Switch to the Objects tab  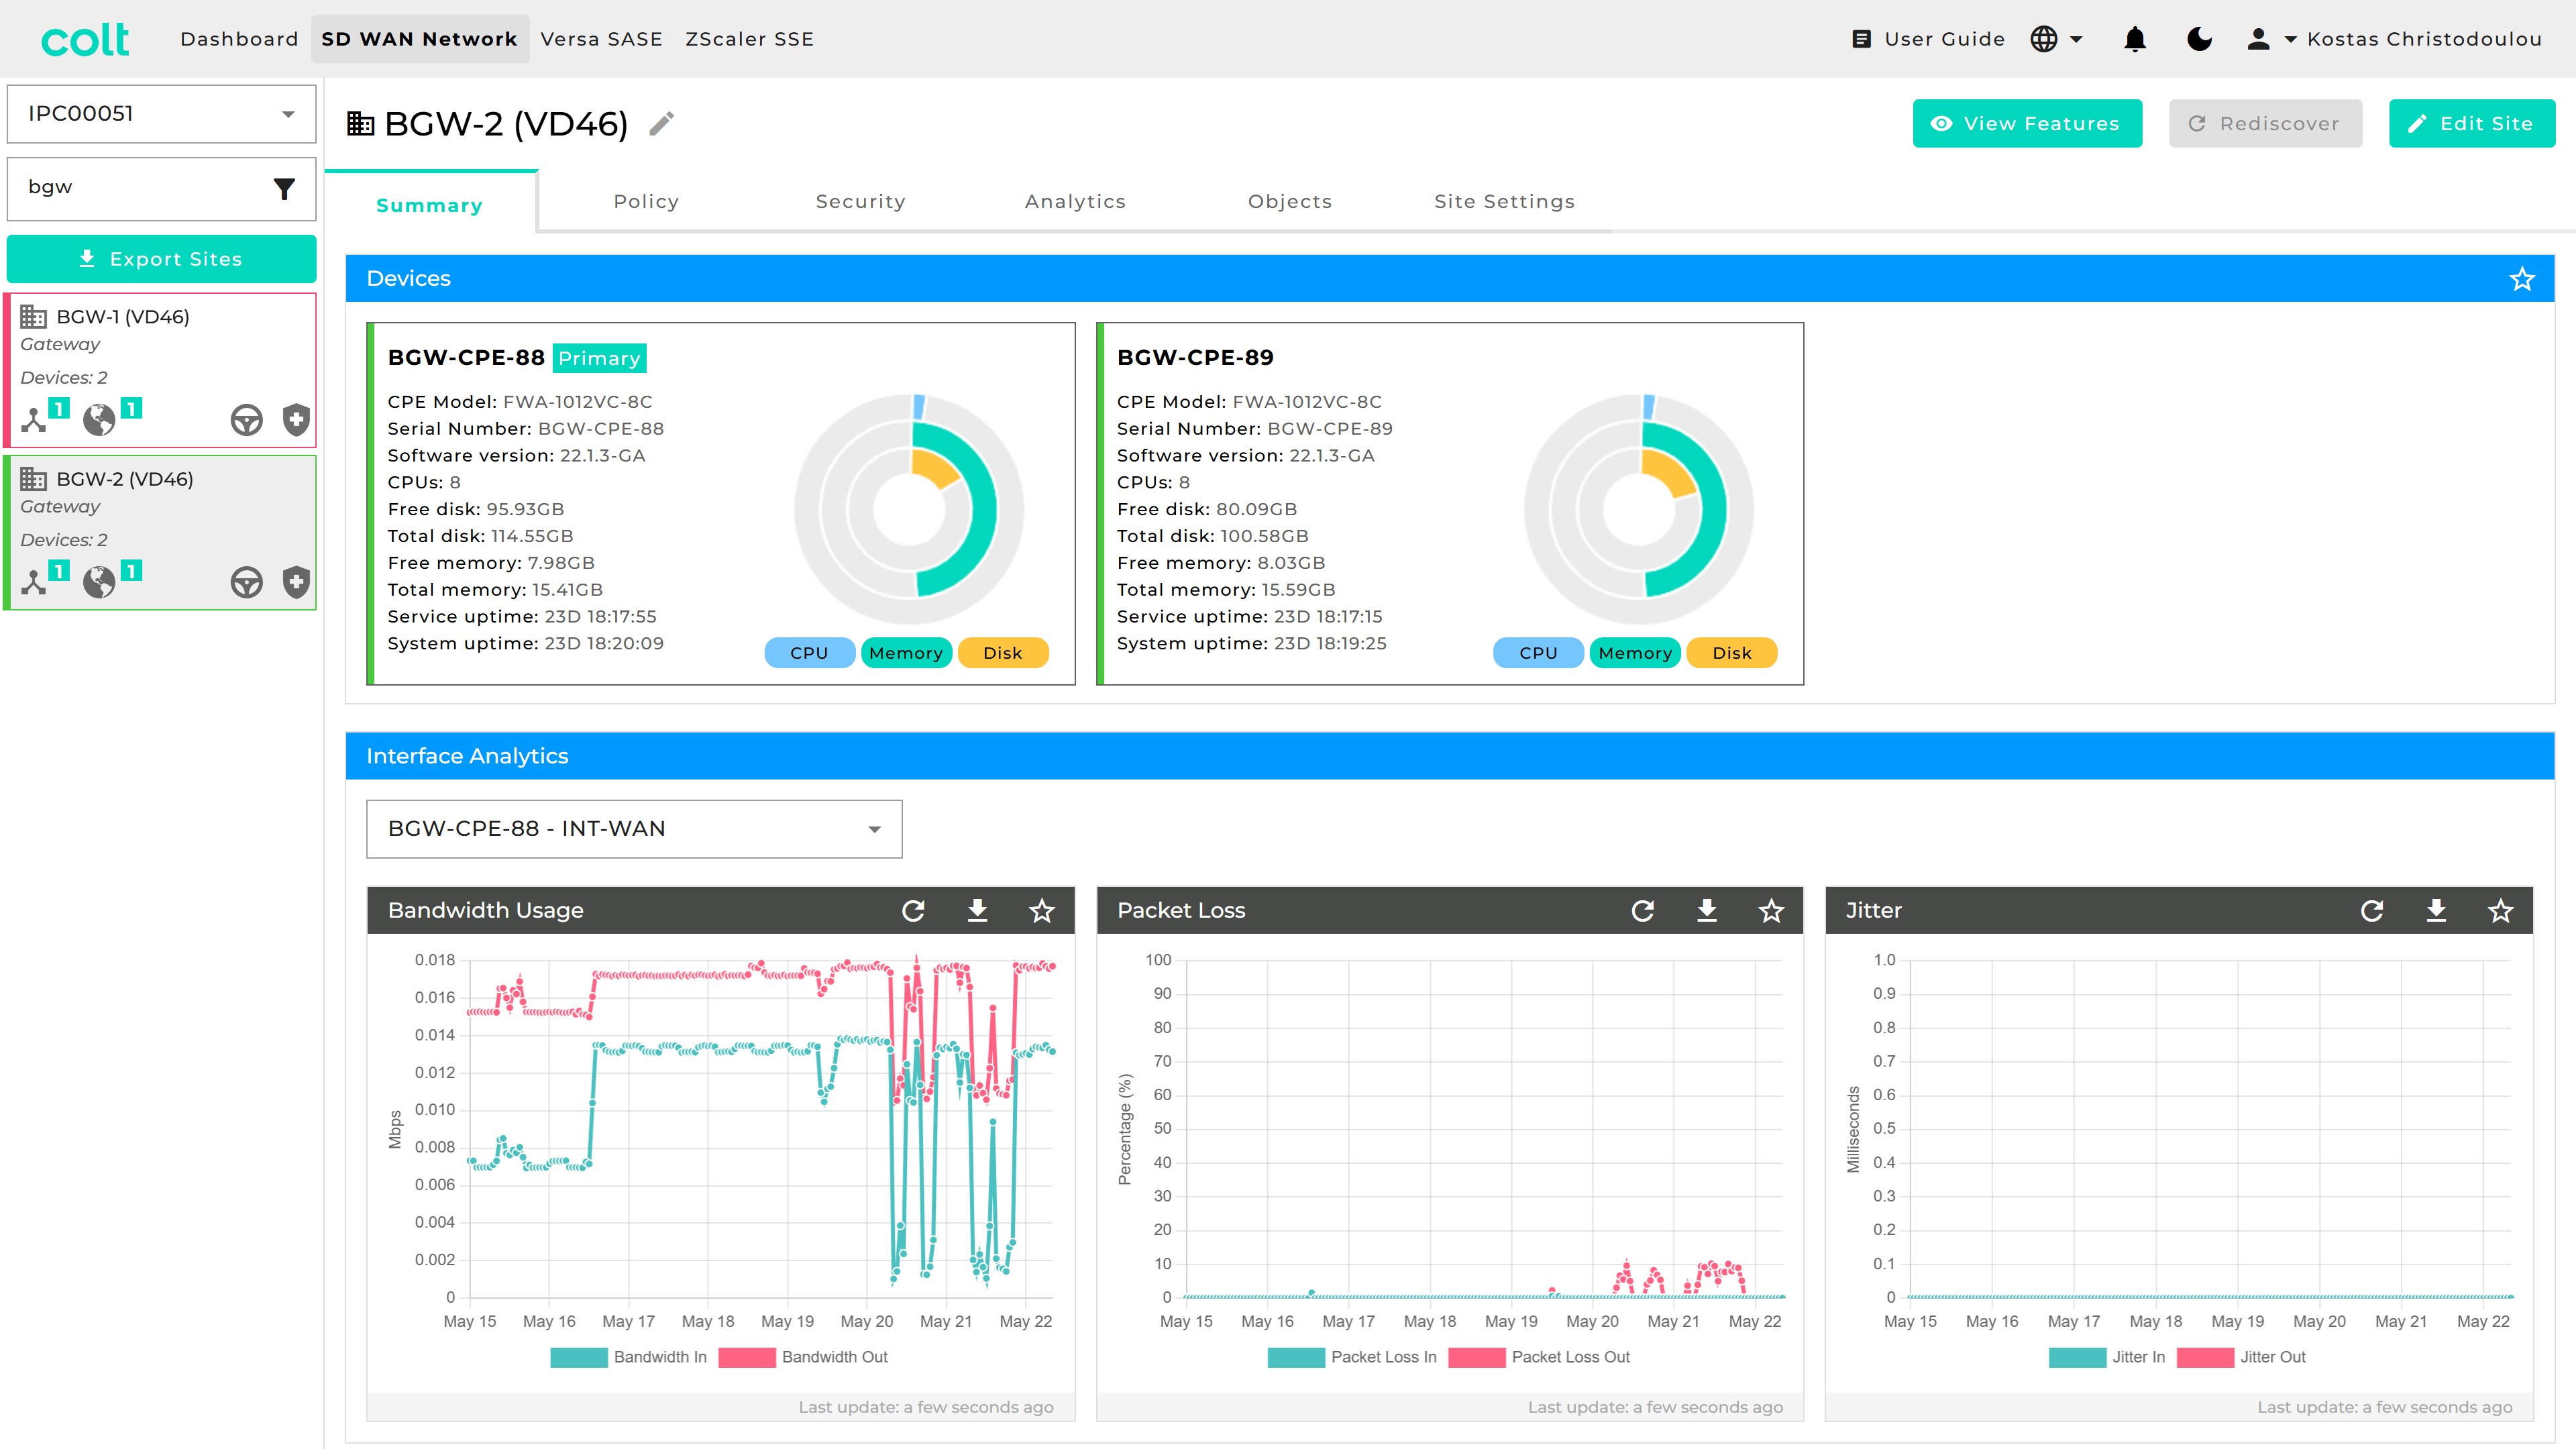(1290, 201)
